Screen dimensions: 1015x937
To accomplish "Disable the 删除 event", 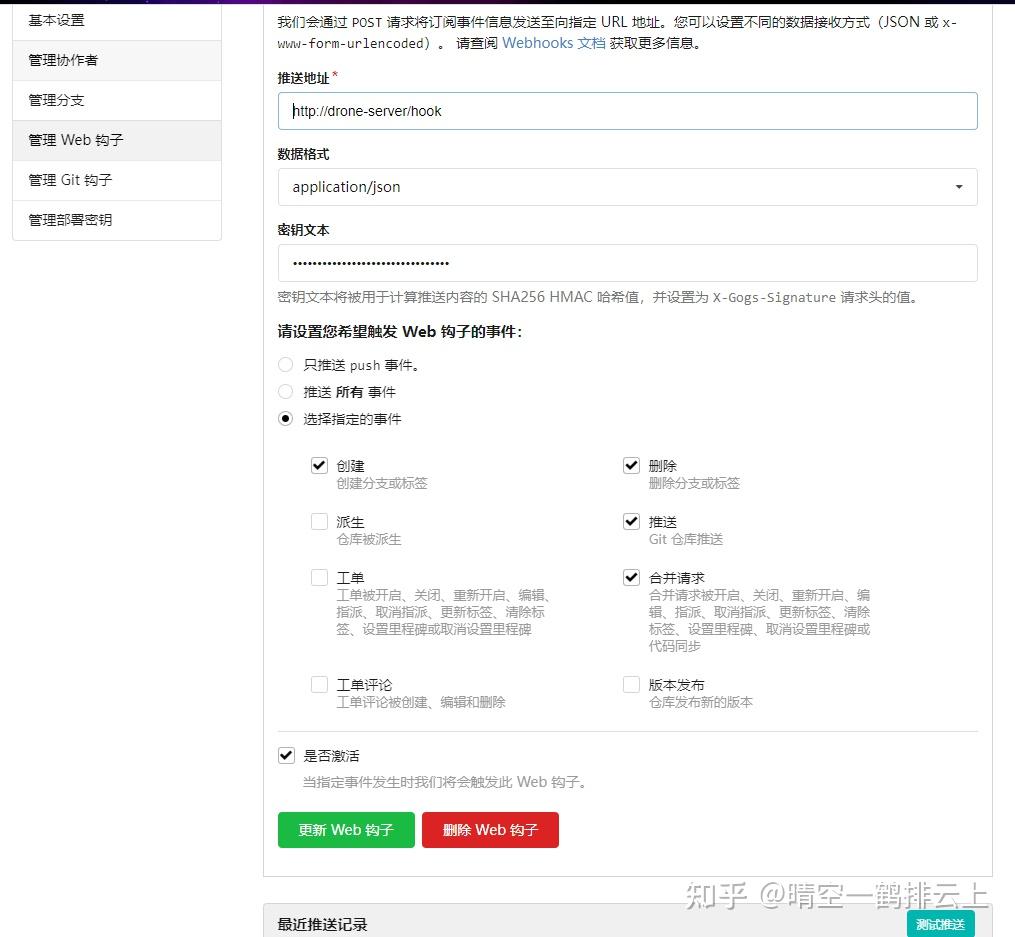I will 631,465.
